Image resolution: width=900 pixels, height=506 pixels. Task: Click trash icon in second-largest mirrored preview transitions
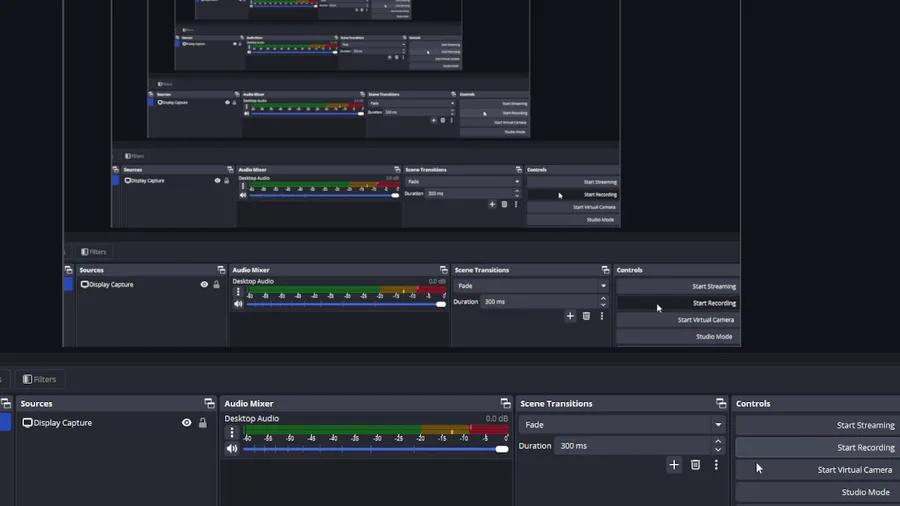[x=504, y=204]
